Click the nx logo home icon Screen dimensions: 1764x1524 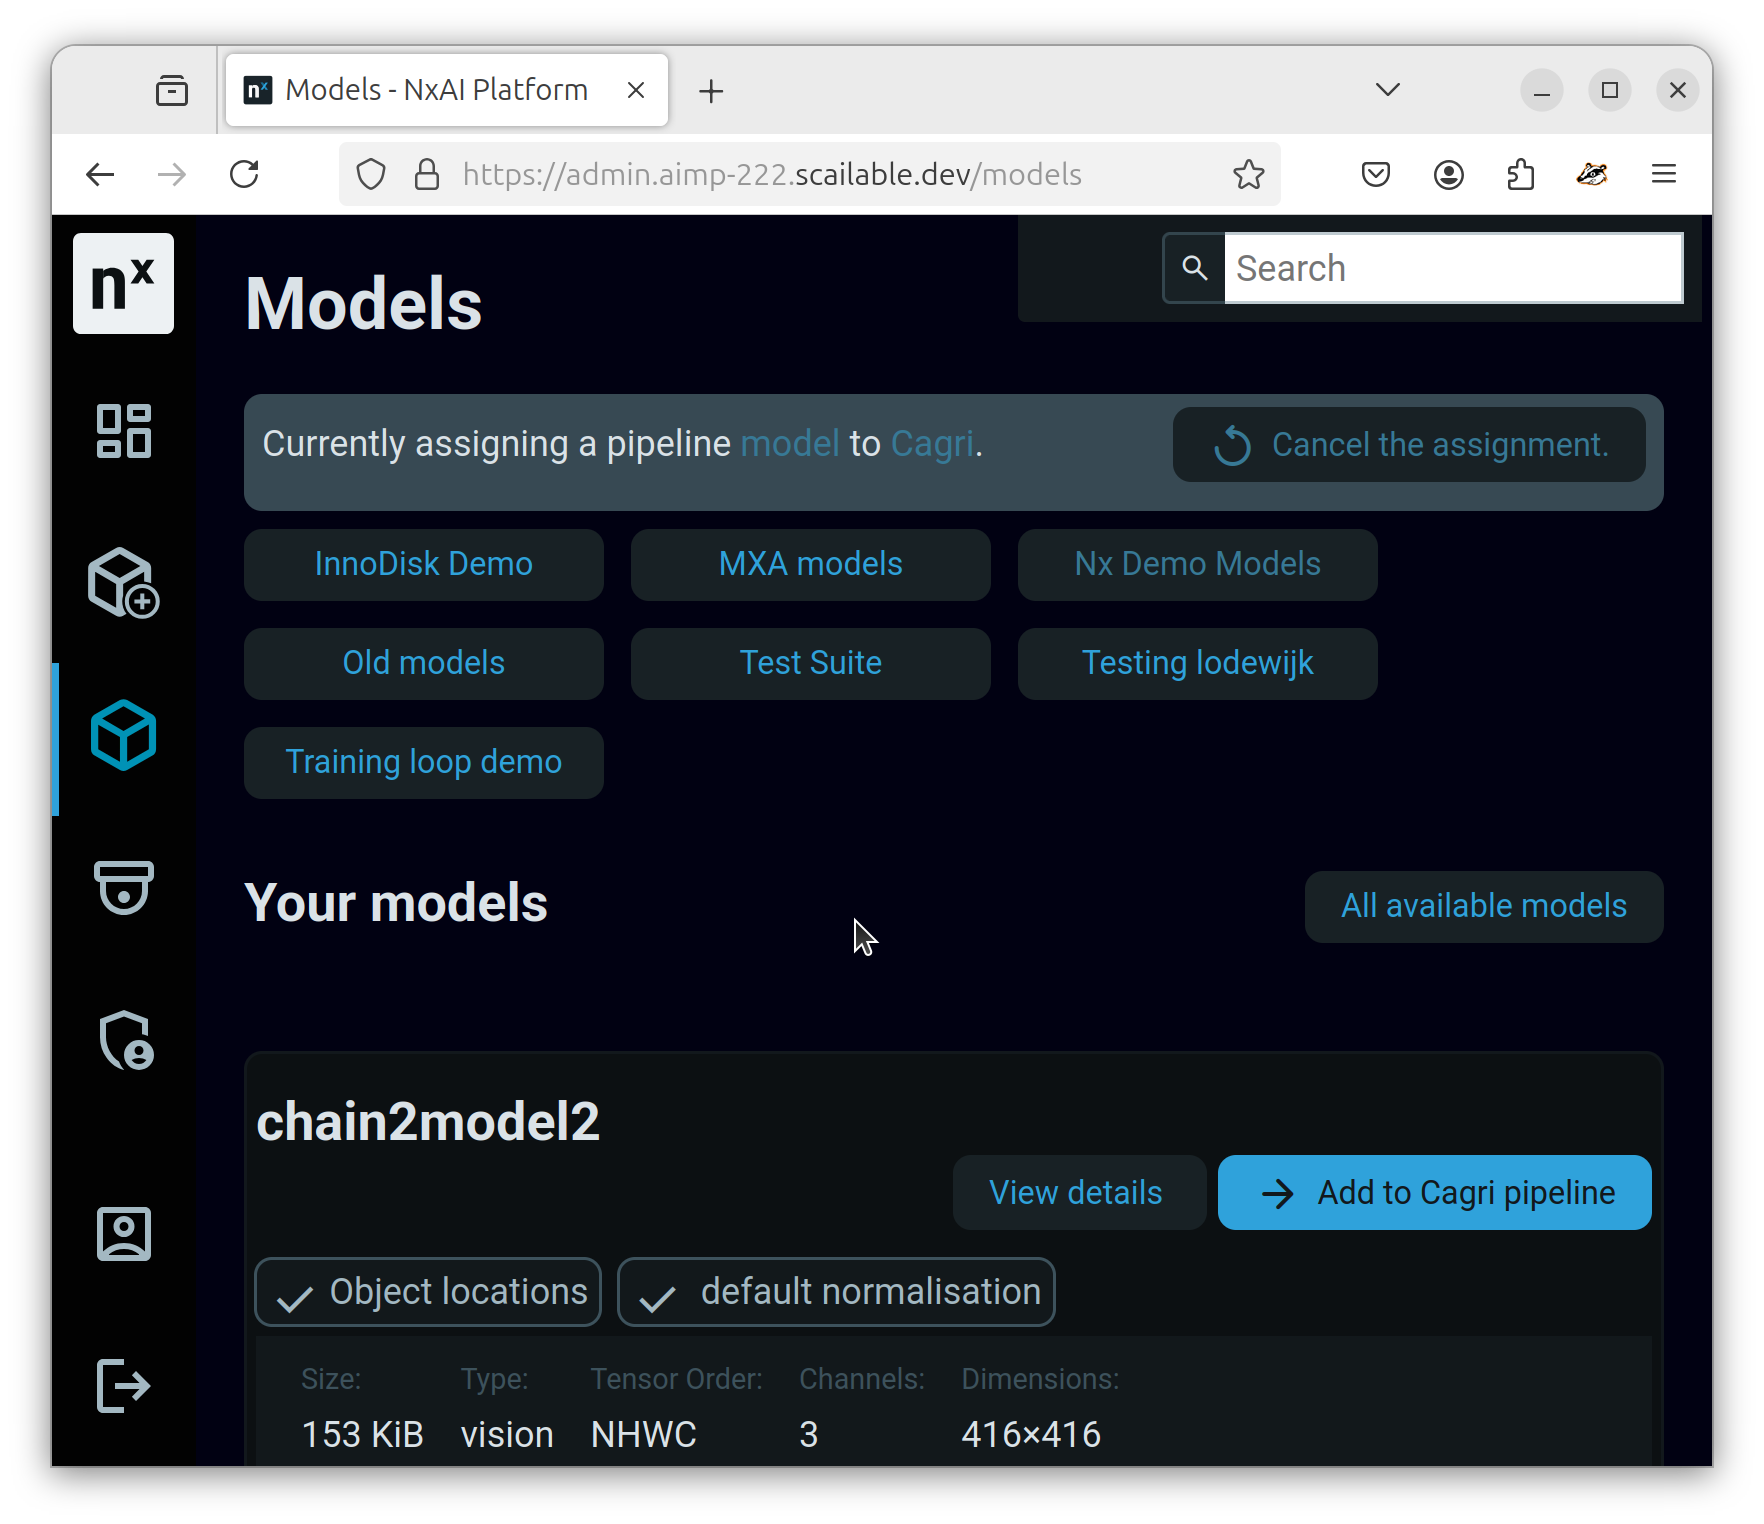123,284
